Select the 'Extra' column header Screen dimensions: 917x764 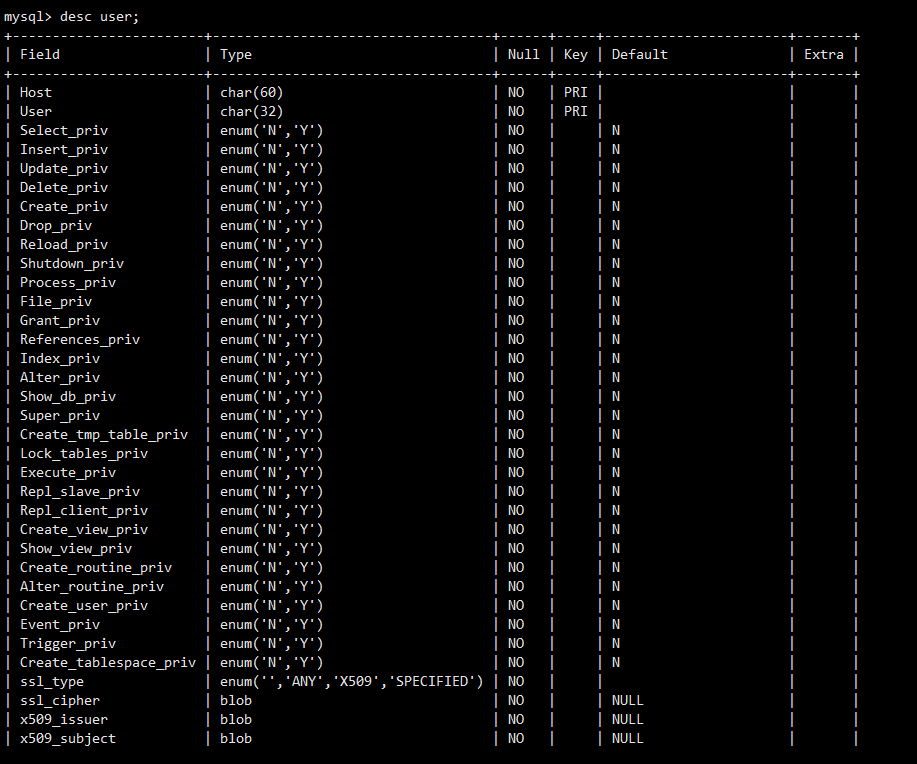[823, 54]
